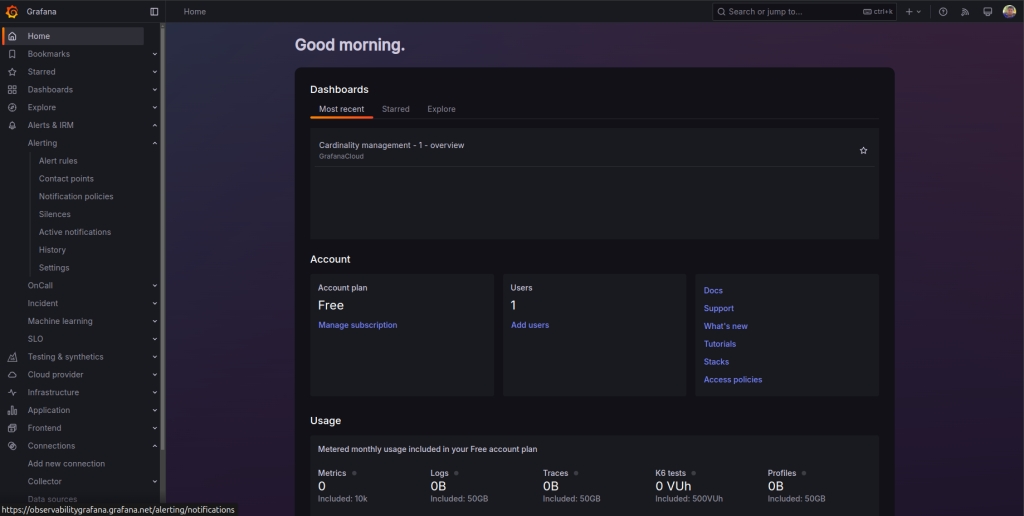Click the Grafana flame logo
This screenshot has height=516, width=1024.
point(13,12)
